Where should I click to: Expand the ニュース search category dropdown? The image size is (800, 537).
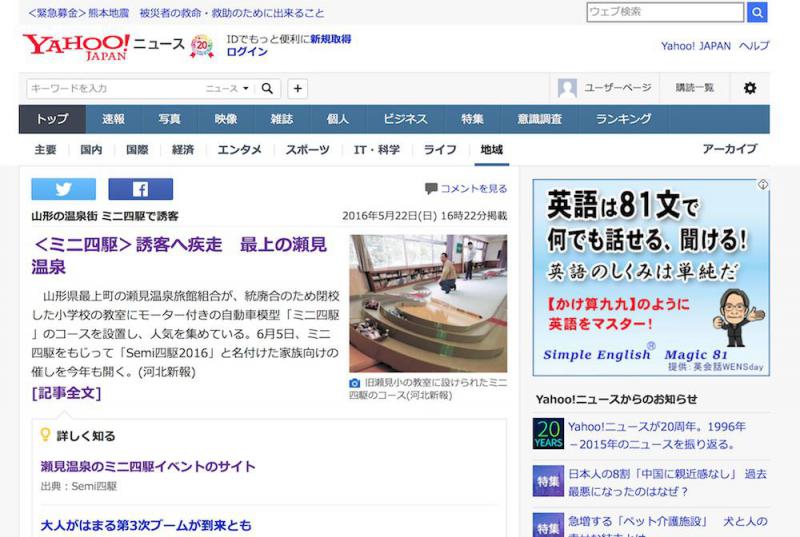[228, 88]
